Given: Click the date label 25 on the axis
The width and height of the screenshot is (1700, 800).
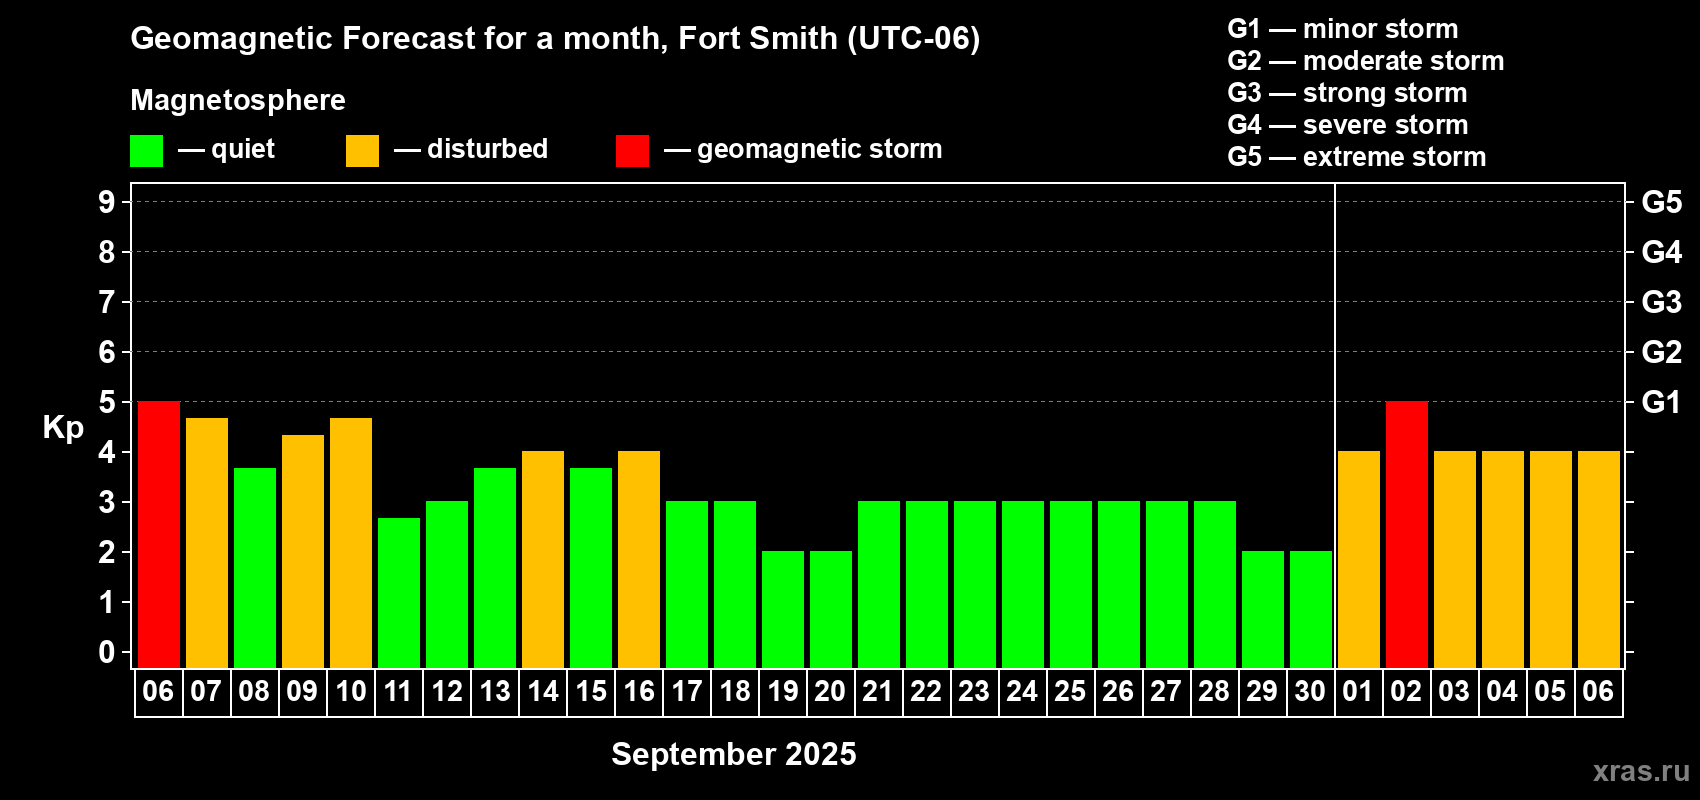Looking at the screenshot, I should pos(1071,691).
